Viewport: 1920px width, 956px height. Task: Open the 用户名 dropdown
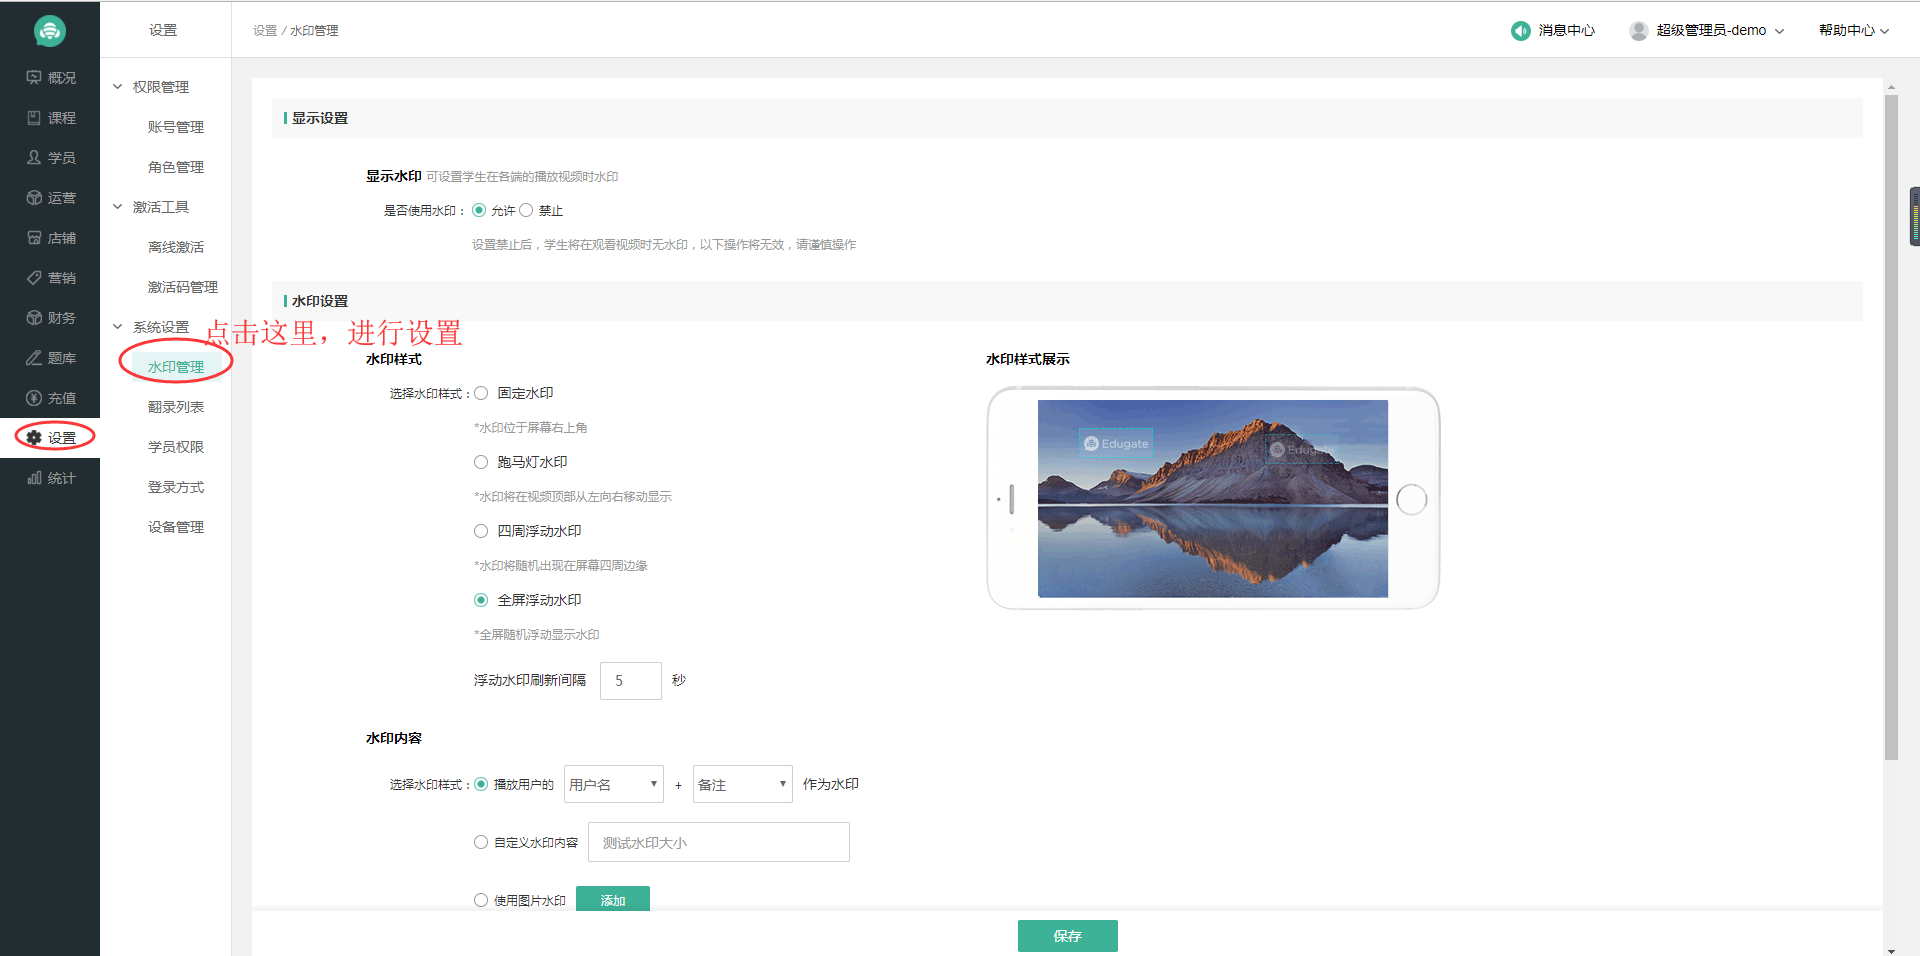pos(613,785)
